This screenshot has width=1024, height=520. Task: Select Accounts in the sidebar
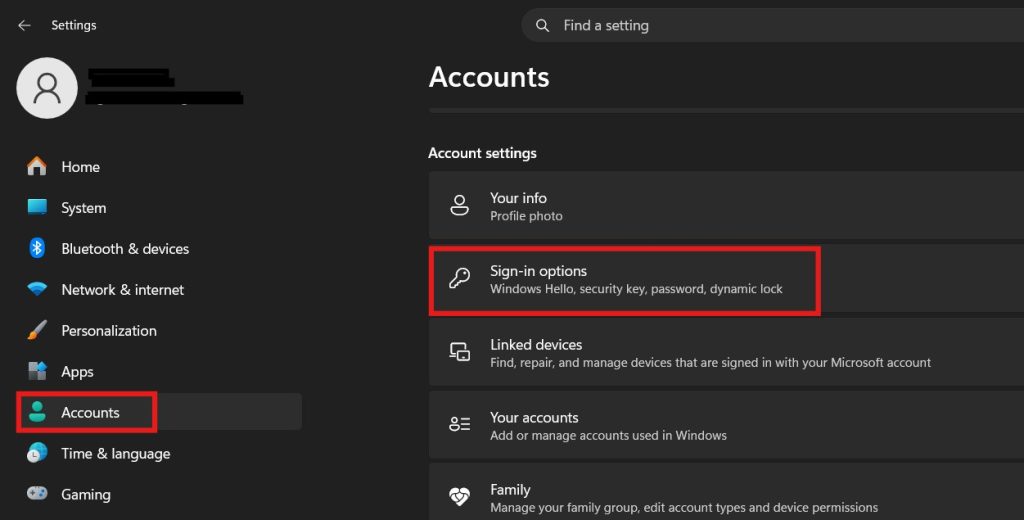click(159, 412)
